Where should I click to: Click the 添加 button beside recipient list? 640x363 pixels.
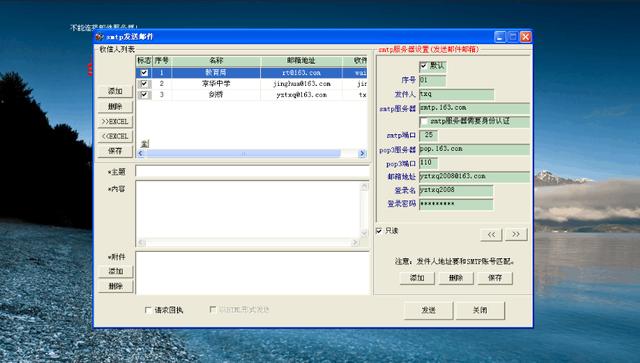115,91
